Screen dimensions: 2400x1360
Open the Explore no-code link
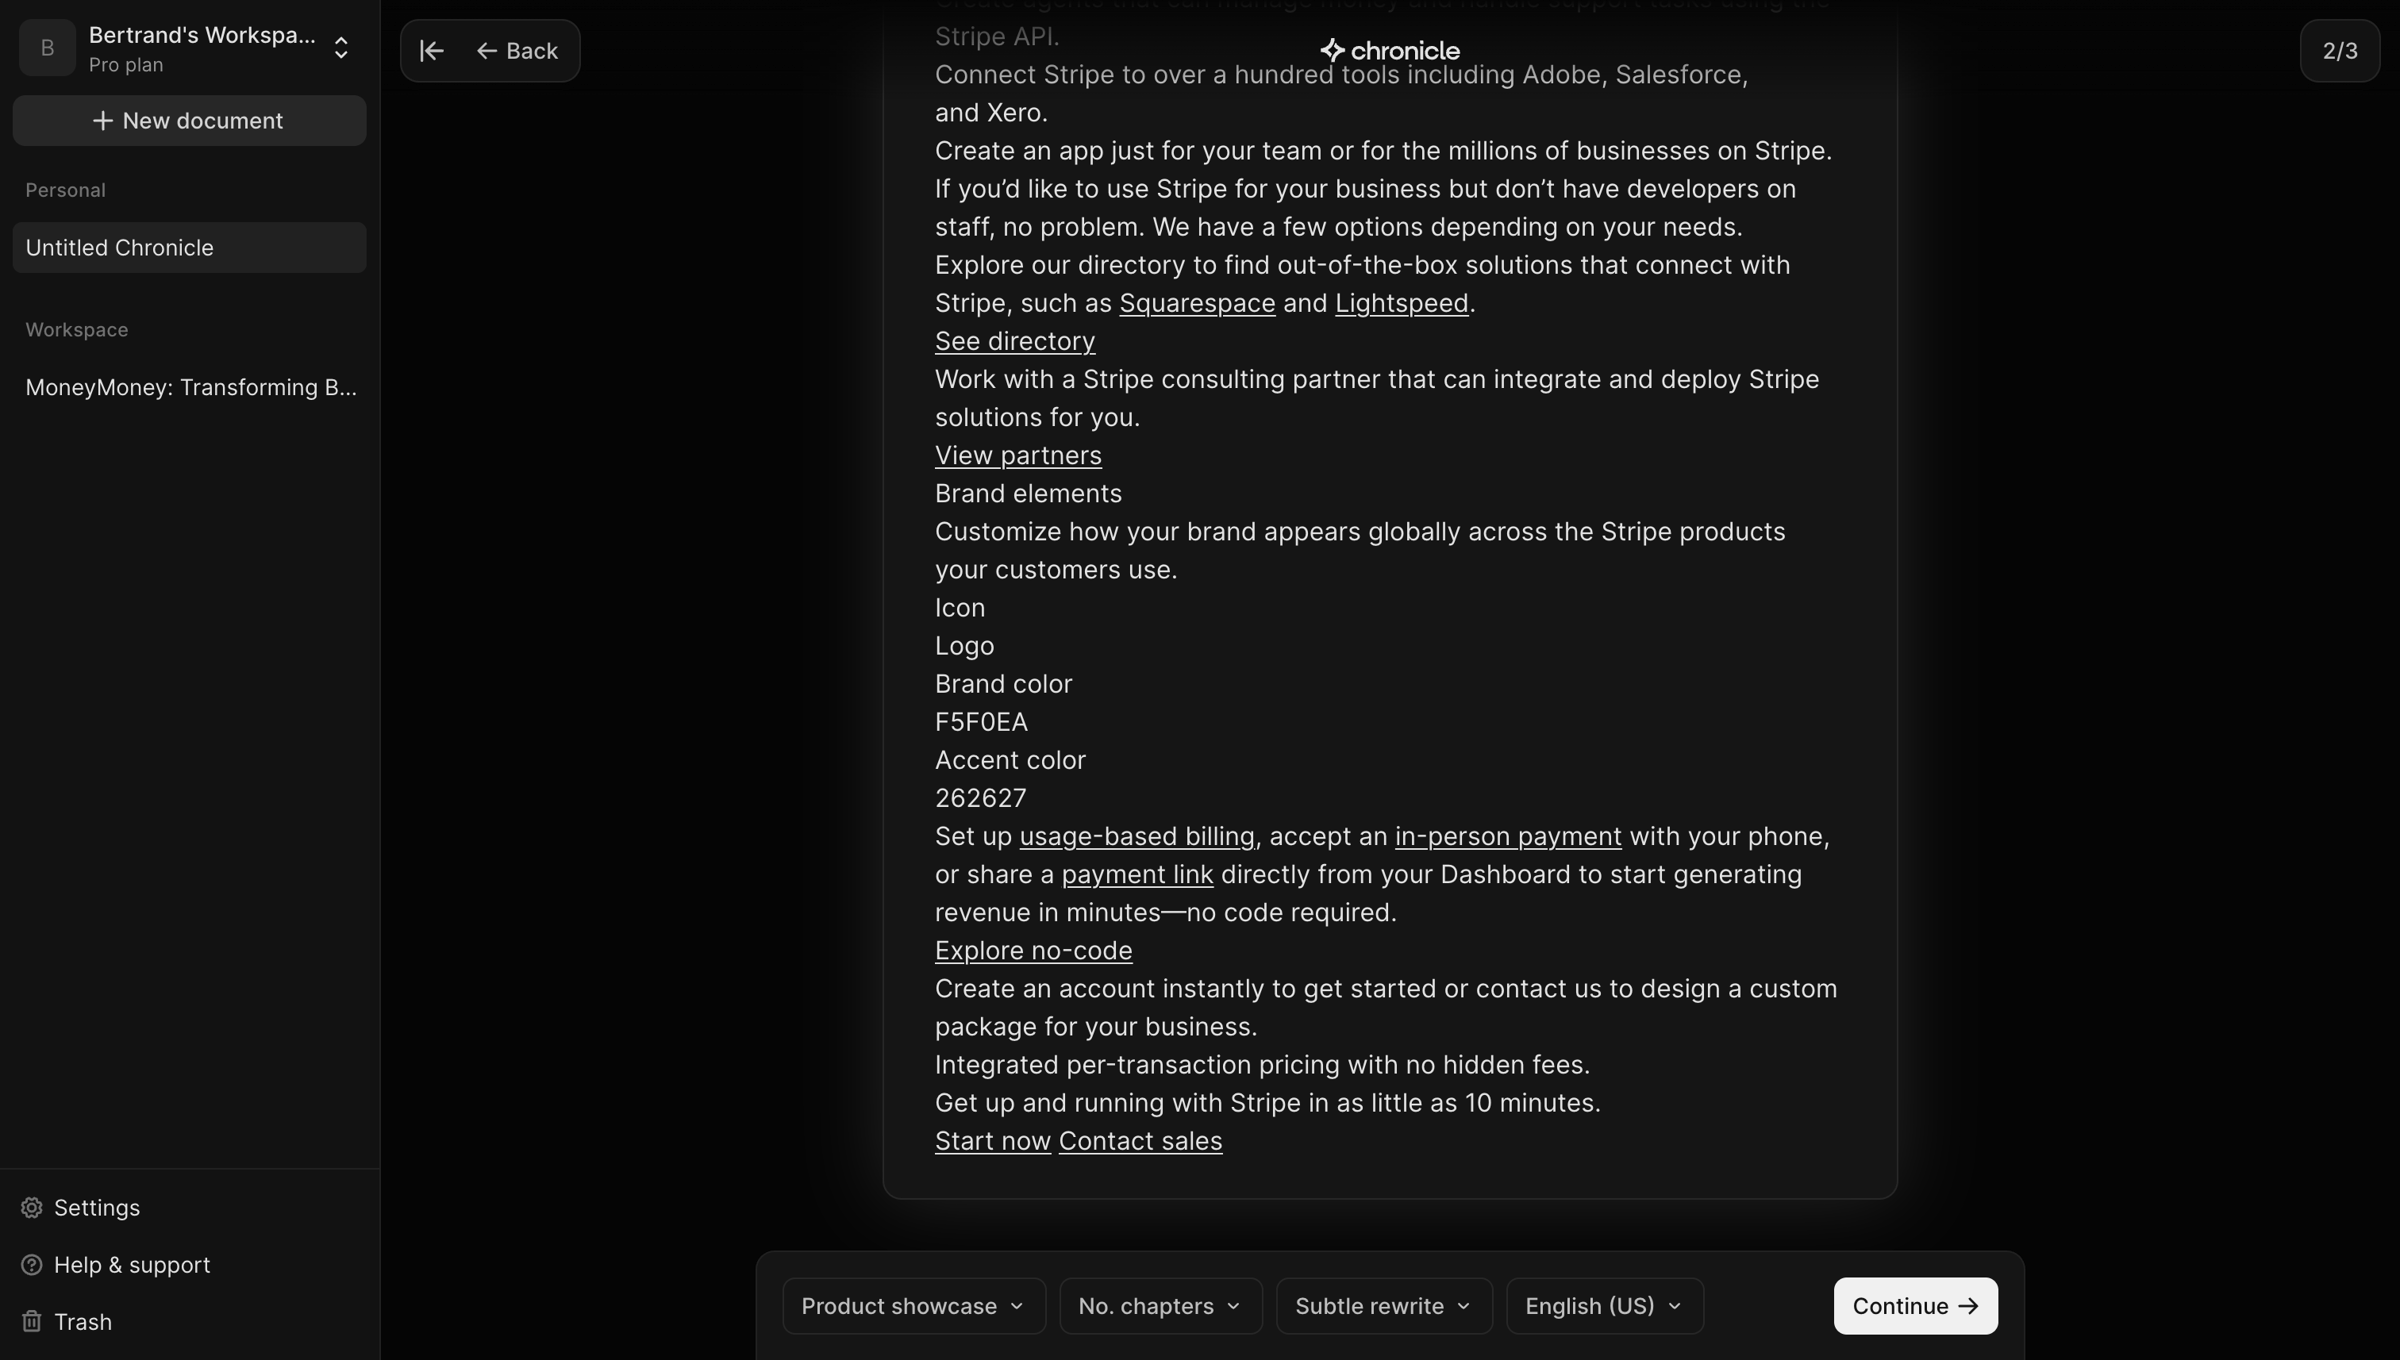(x=1033, y=951)
